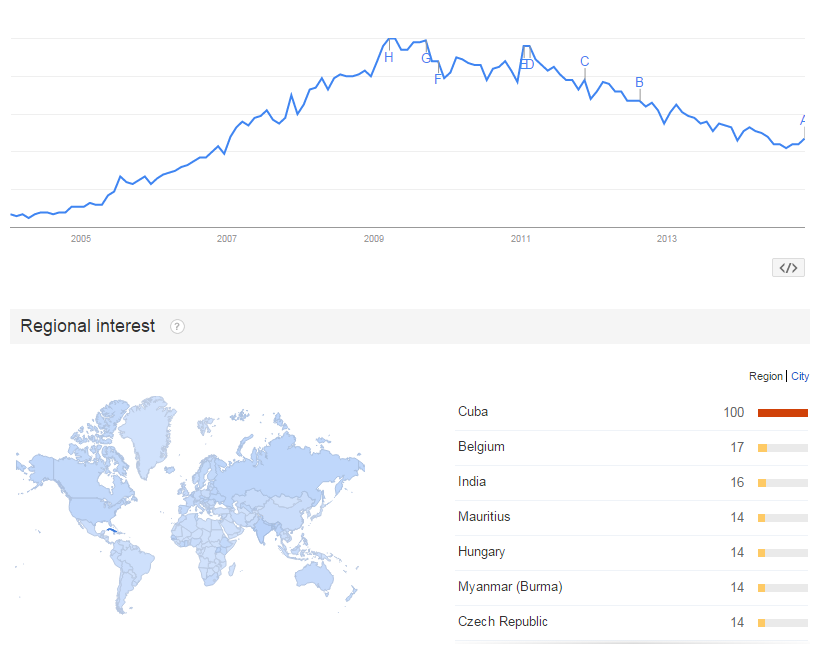Select India in the region list
Viewport: 827px width, 654px height.
[472, 482]
